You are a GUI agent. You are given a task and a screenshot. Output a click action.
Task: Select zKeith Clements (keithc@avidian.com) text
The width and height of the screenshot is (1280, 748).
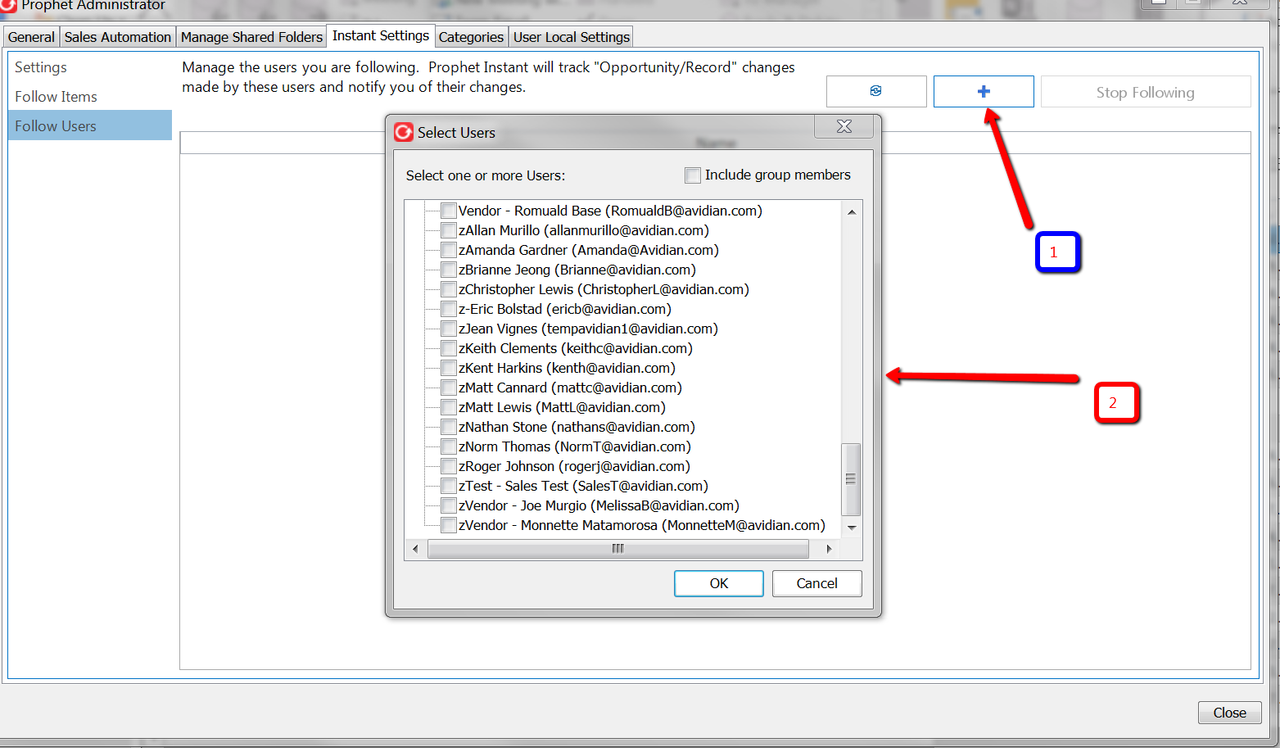(x=575, y=348)
